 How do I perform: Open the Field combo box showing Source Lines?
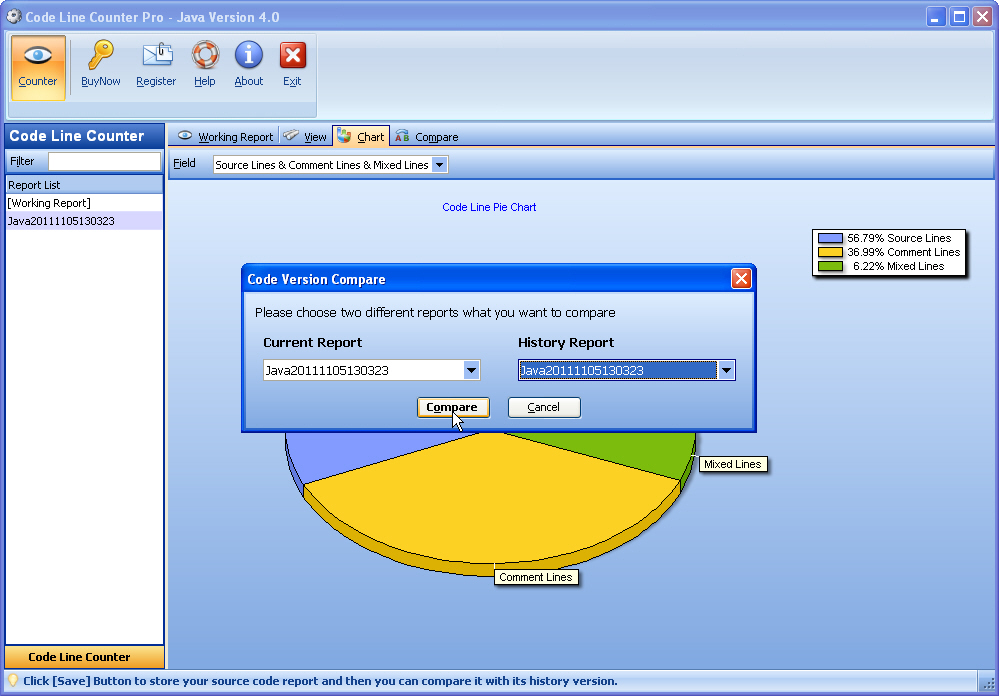point(331,165)
